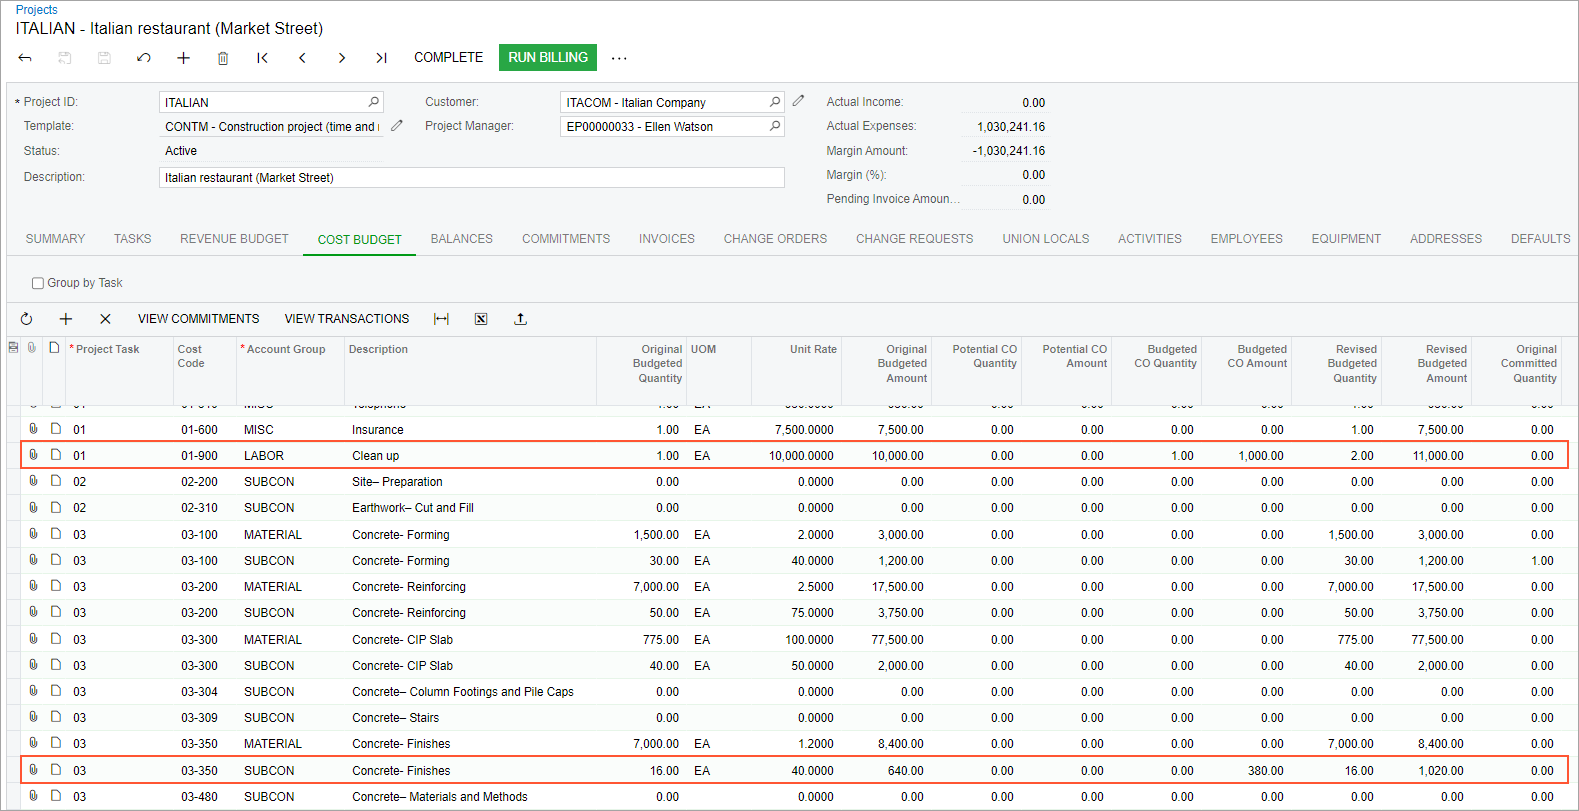Edit the customer with the pencil icon
Image resolution: width=1579 pixels, height=811 pixels.
click(x=798, y=101)
